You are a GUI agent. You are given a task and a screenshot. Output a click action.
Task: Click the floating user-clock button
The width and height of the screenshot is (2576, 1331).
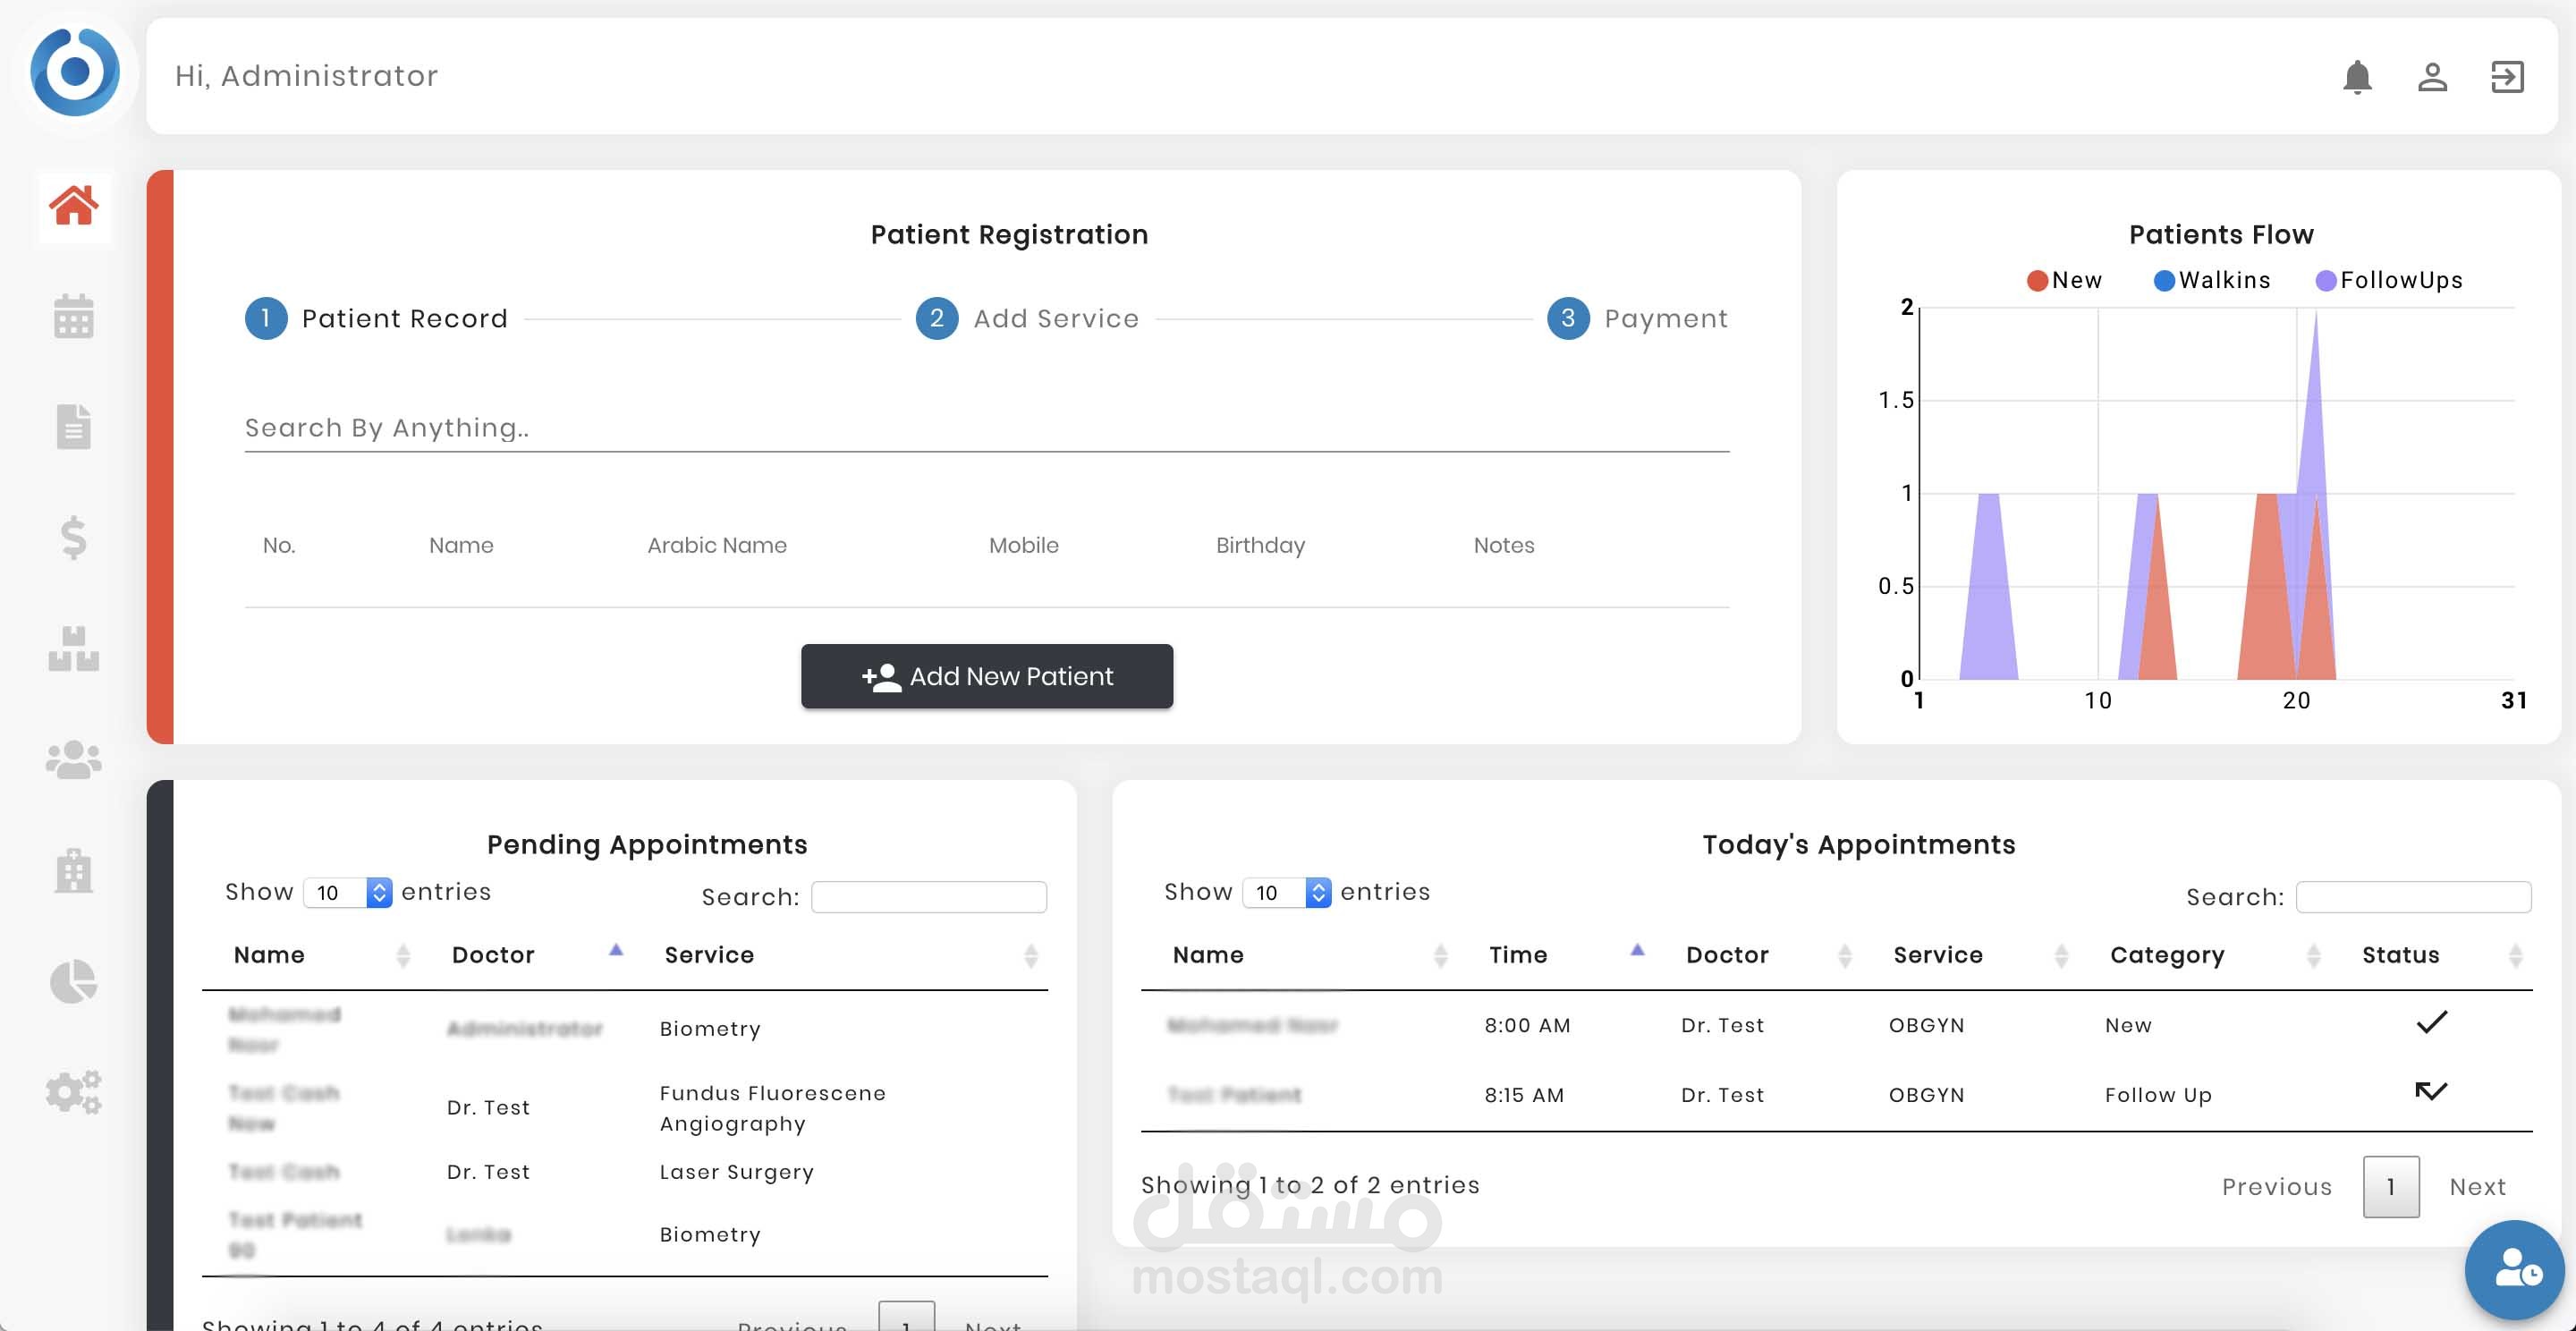click(2515, 1270)
